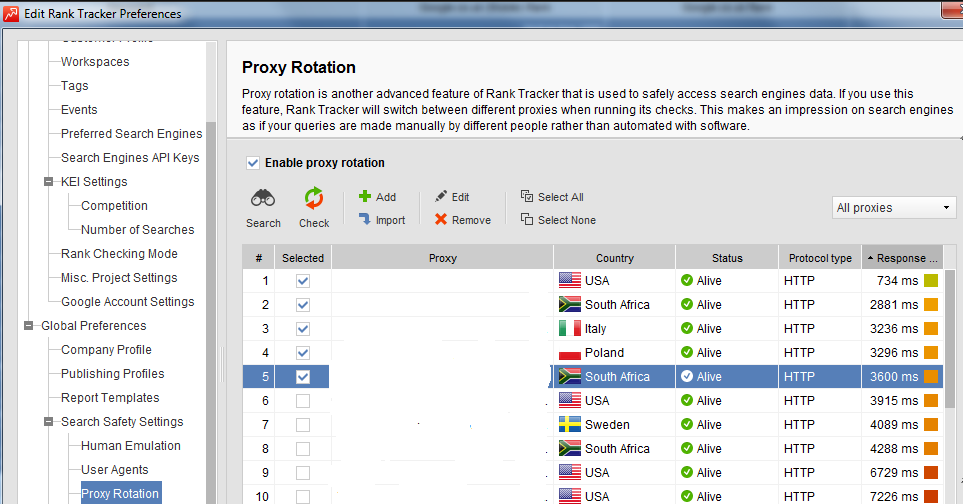This screenshot has height=504, width=963.
Task: Click the Import arrow icon
Action: point(365,219)
